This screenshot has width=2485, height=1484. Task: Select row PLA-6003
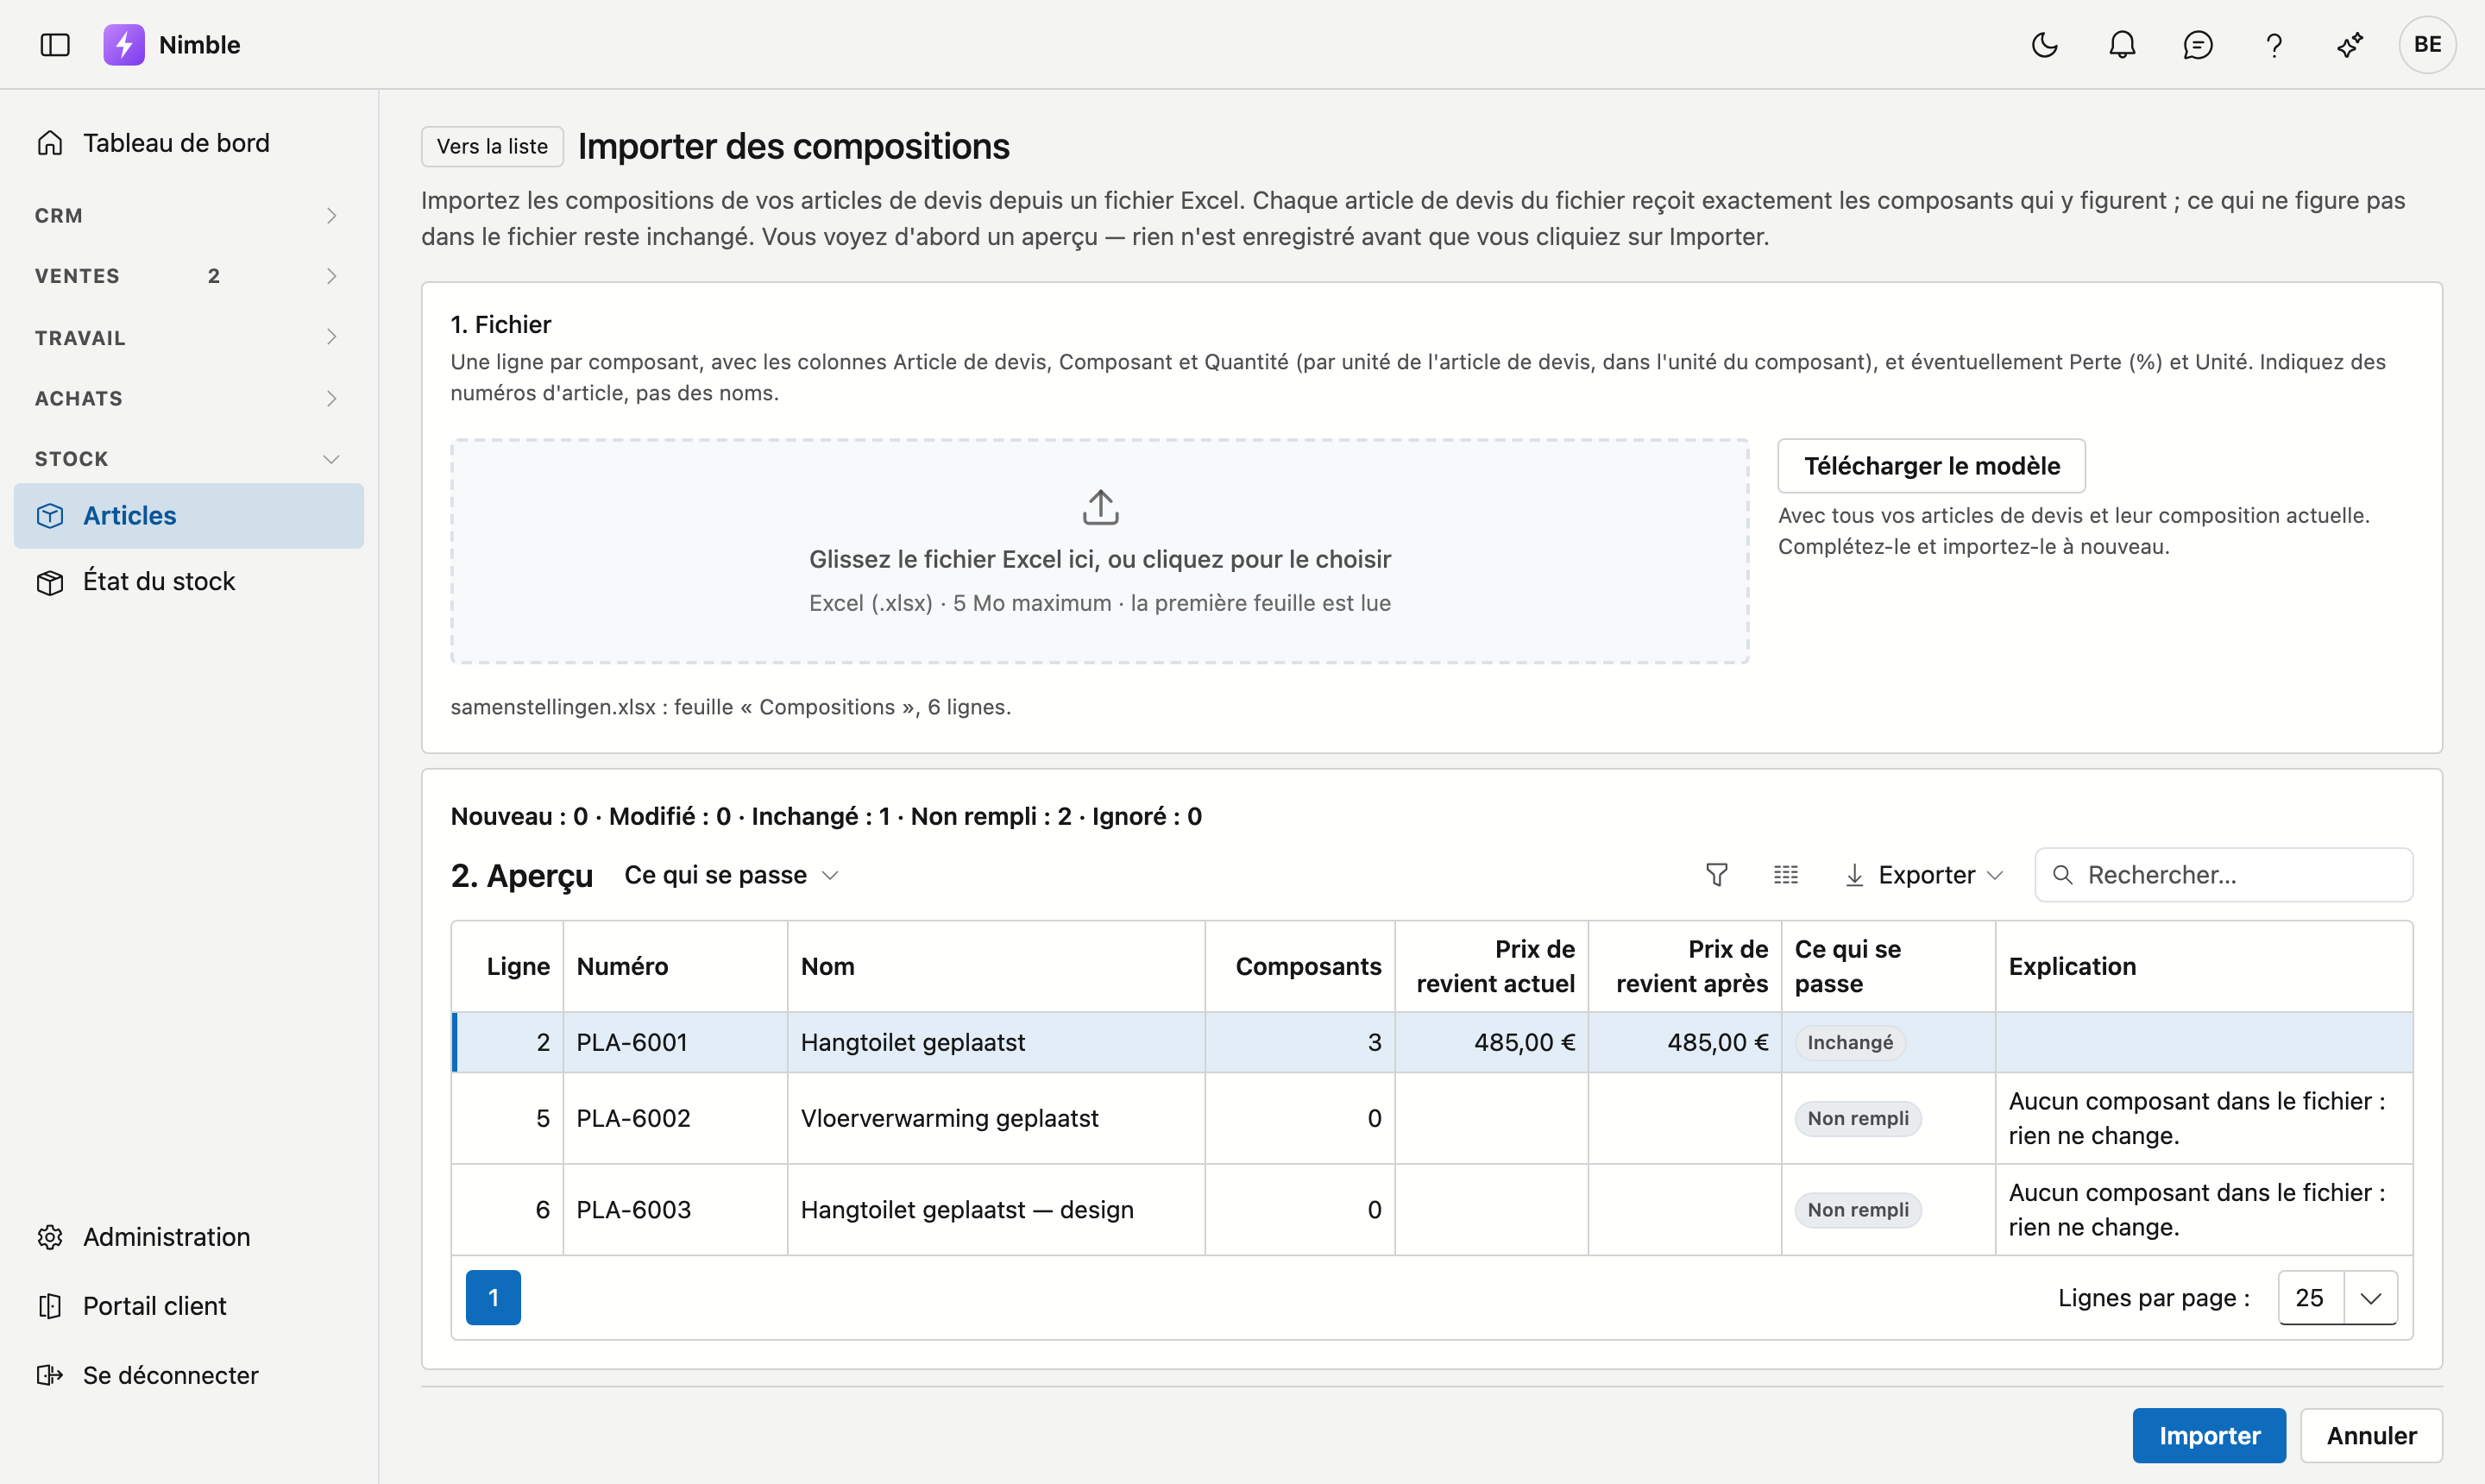tap(1432, 1210)
